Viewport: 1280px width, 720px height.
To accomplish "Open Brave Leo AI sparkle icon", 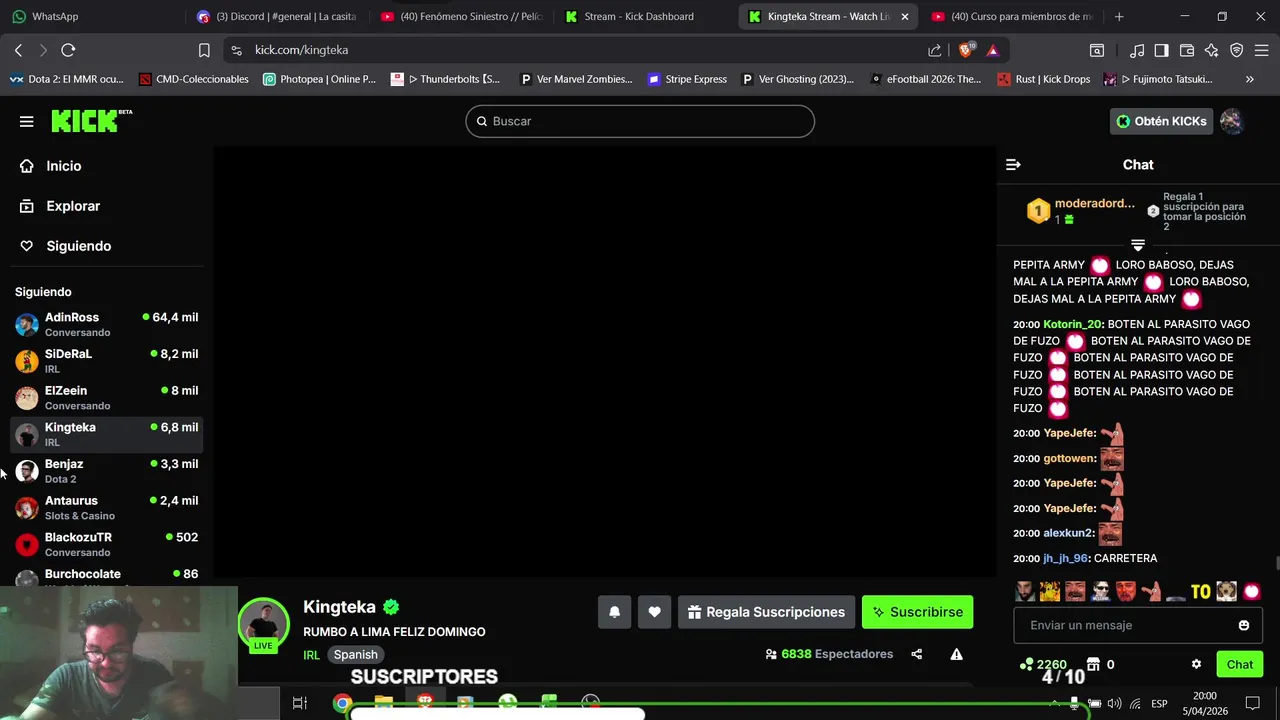I will (x=1211, y=50).
